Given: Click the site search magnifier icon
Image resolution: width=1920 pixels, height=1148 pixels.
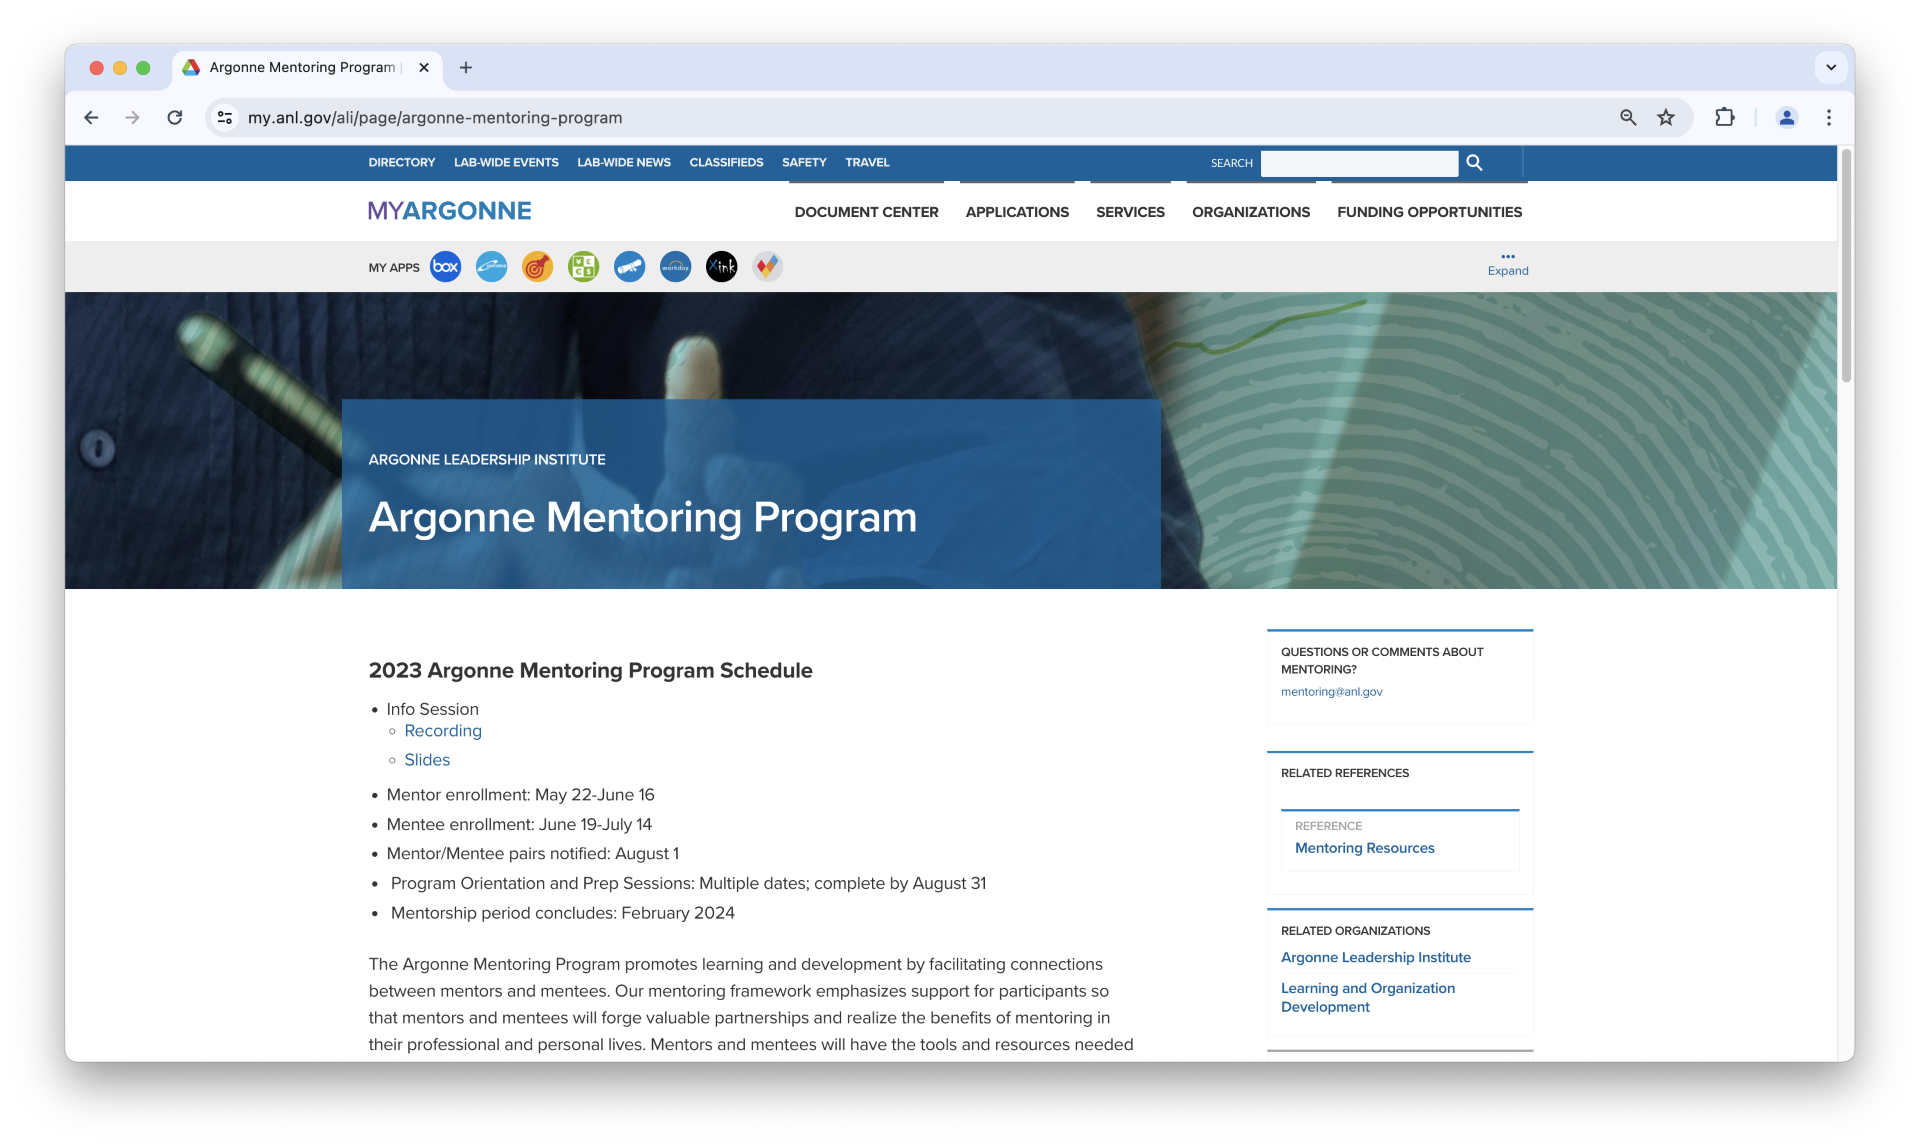Looking at the screenshot, I should 1474,163.
